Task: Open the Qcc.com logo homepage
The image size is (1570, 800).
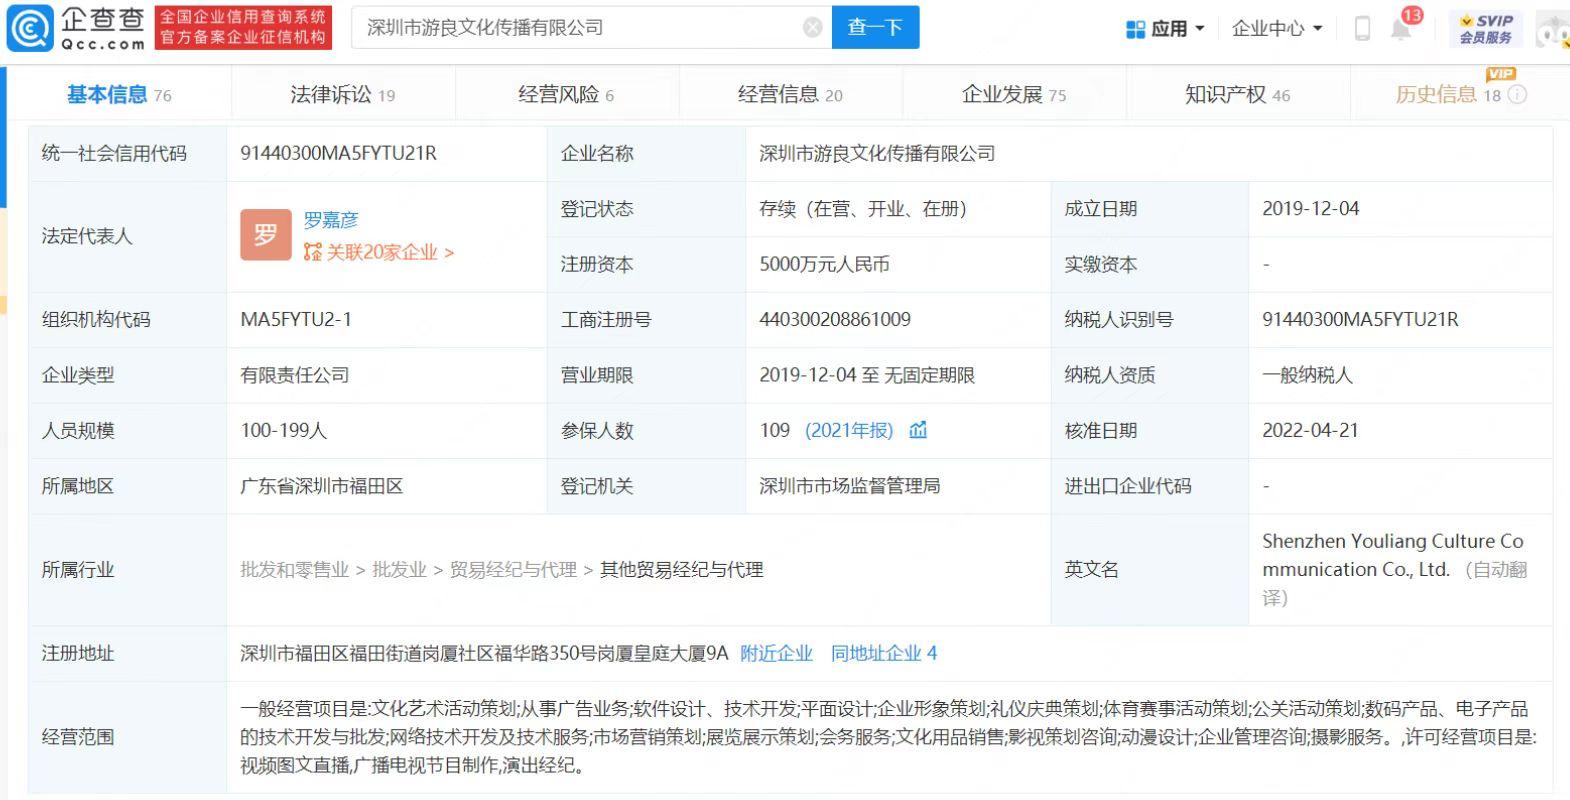Action: [76, 27]
